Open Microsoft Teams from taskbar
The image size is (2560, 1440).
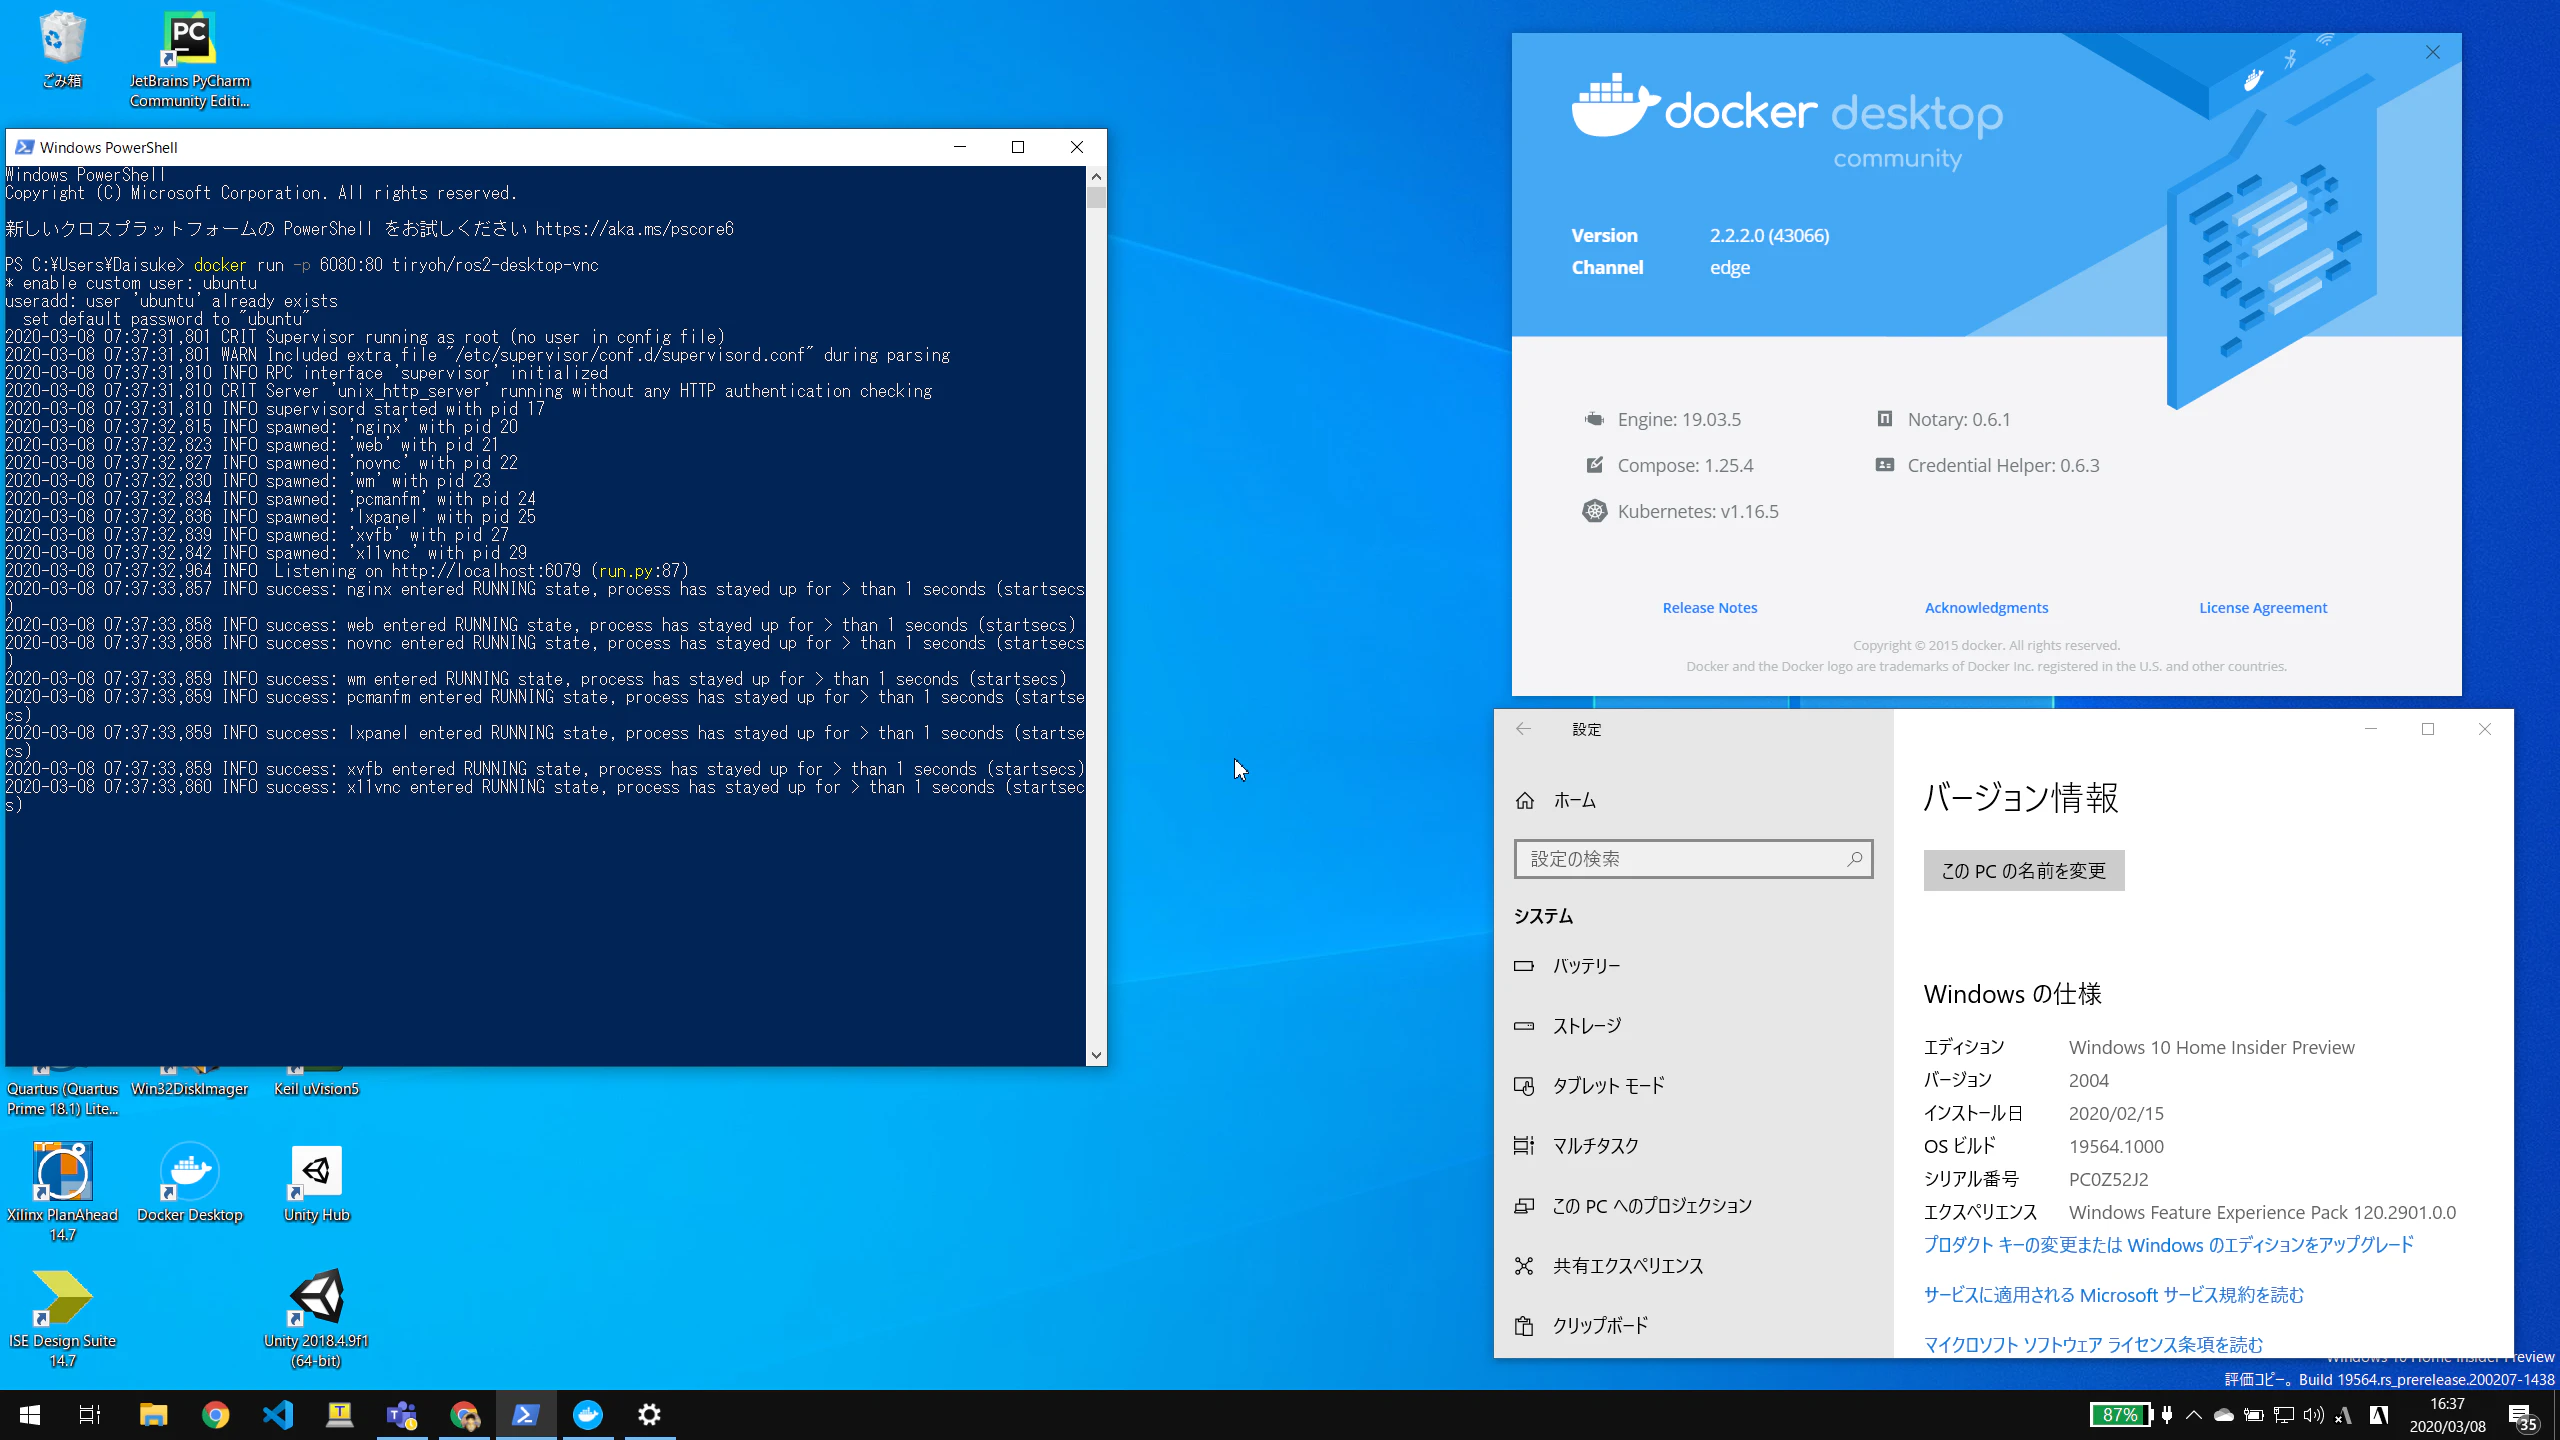(x=402, y=1414)
